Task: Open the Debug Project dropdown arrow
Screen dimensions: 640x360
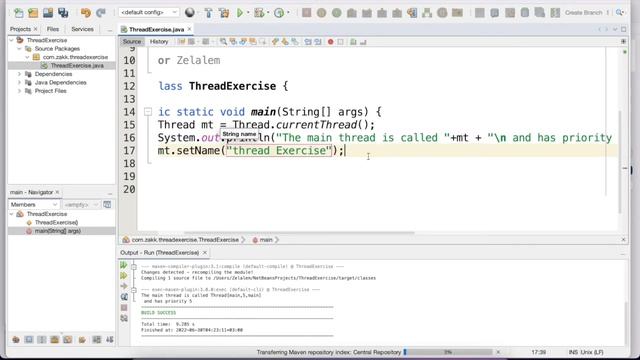Action: (268, 13)
